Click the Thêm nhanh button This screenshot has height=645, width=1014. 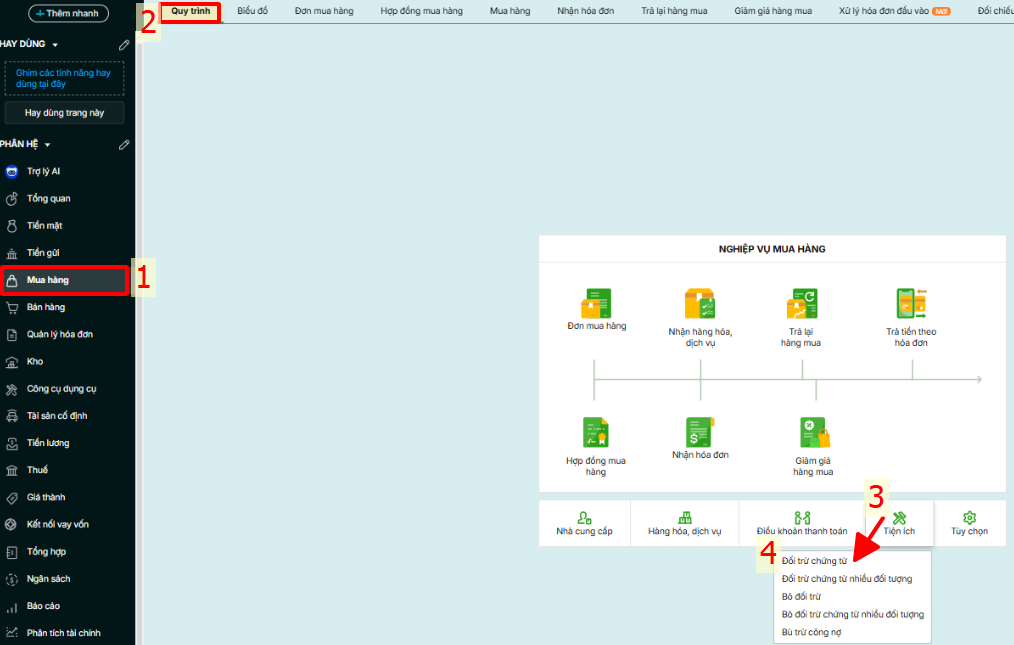click(67, 13)
